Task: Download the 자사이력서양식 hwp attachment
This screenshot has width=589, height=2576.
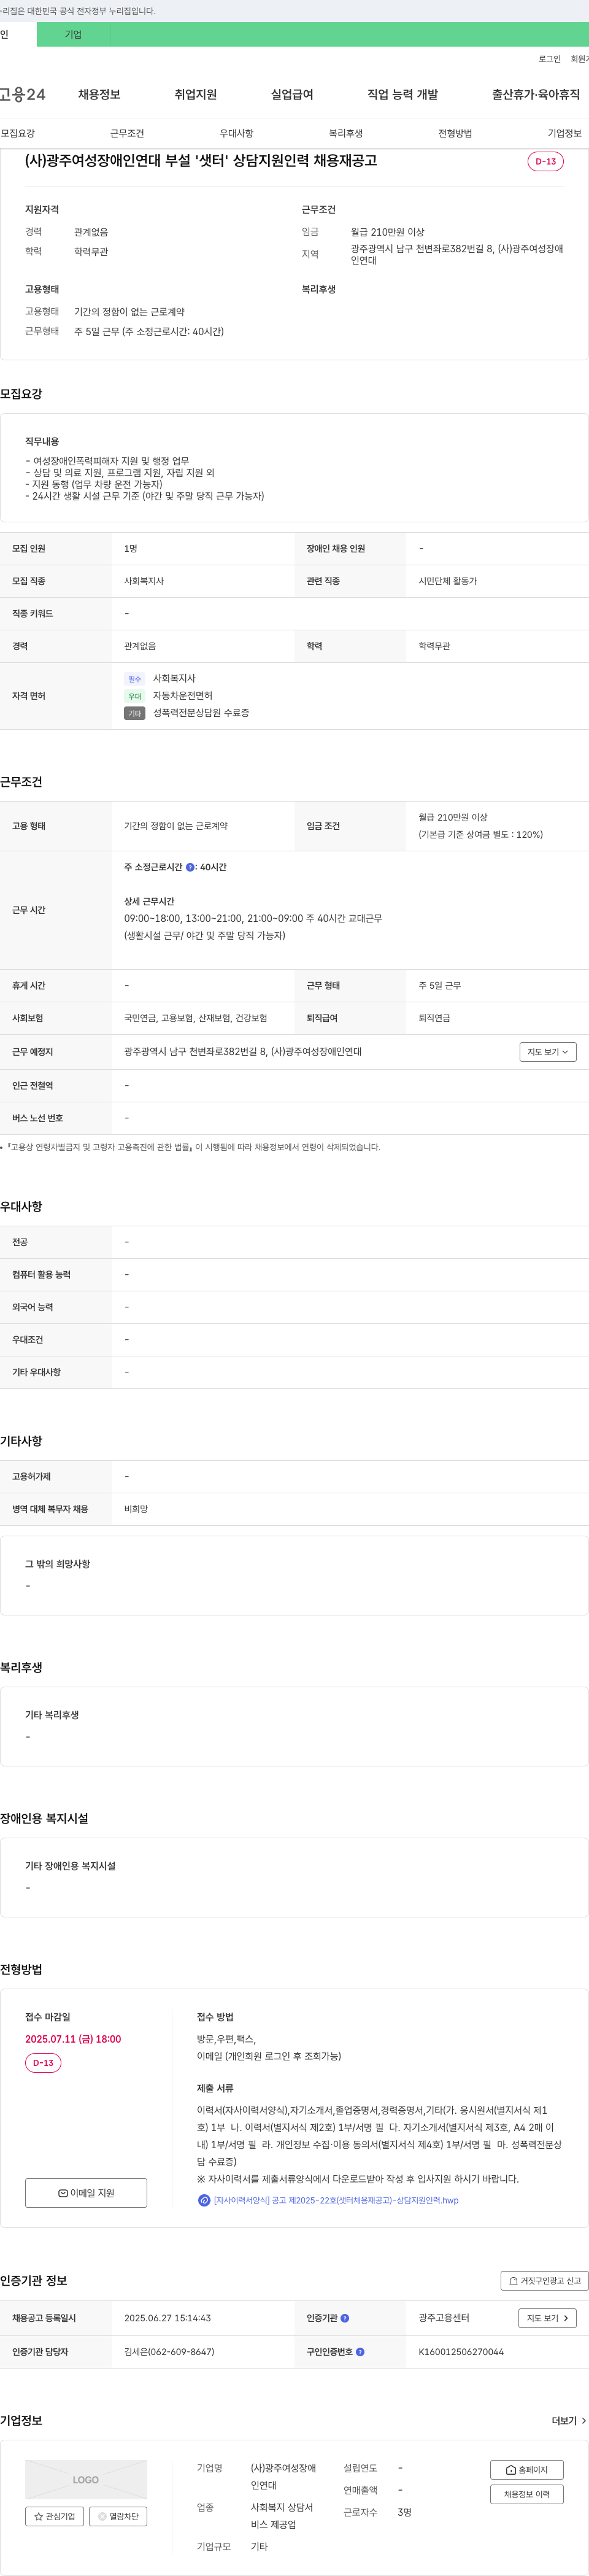Action: 336,2200
